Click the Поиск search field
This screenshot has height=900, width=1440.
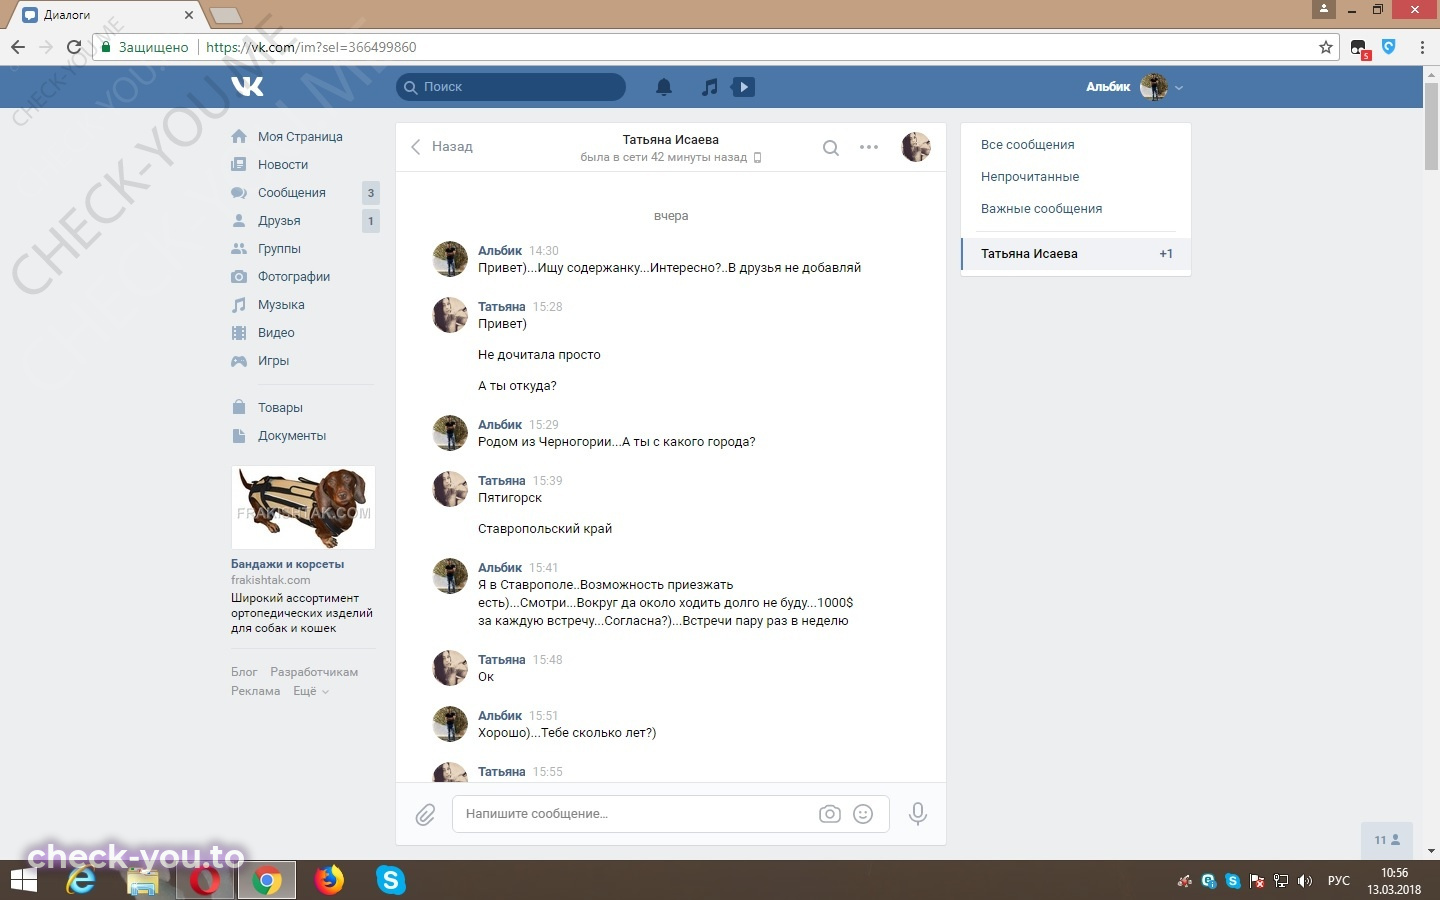(x=511, y=87)
